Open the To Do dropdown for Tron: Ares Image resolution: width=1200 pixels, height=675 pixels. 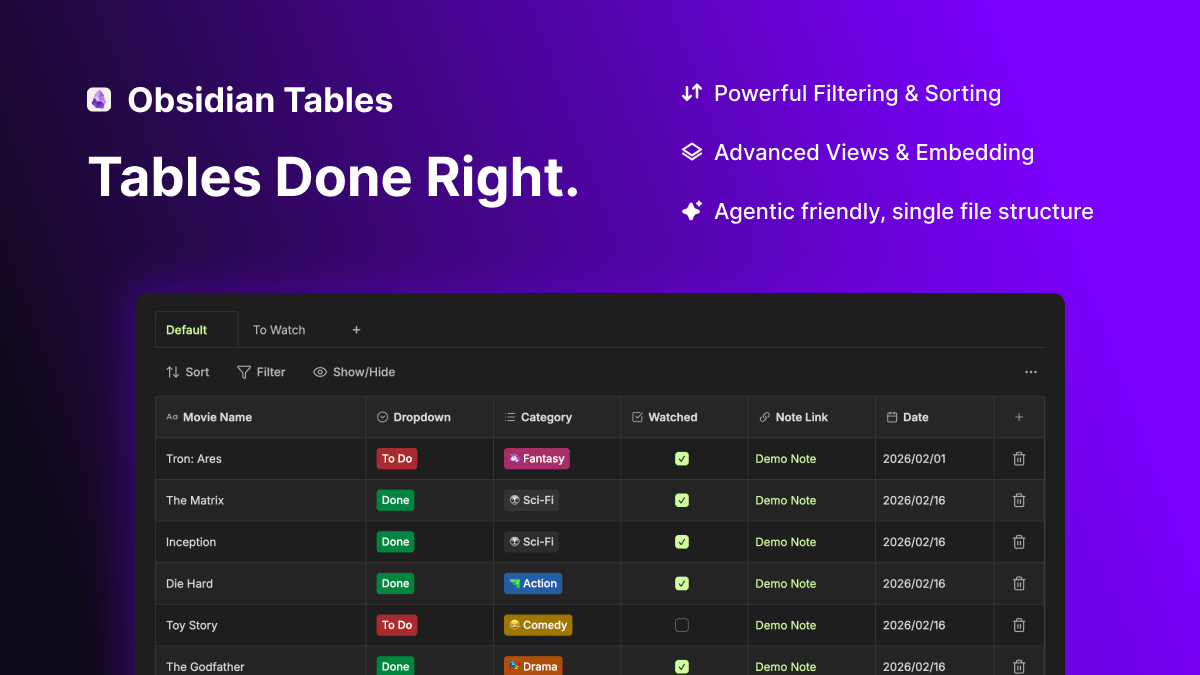click(x=397, y=459)
